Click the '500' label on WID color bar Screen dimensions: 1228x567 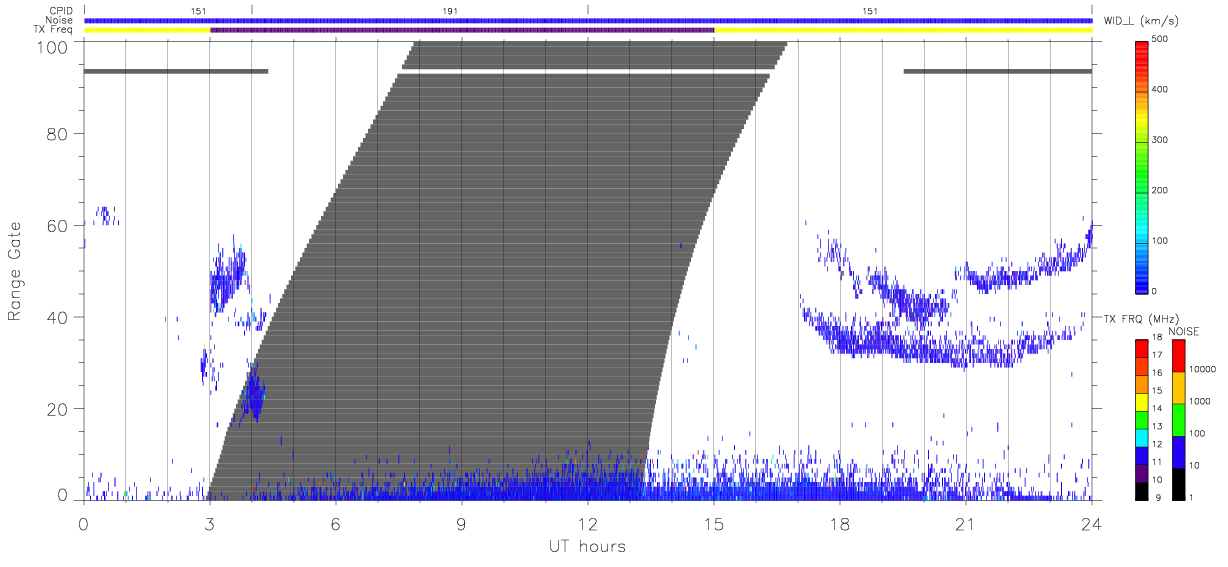1162,39
